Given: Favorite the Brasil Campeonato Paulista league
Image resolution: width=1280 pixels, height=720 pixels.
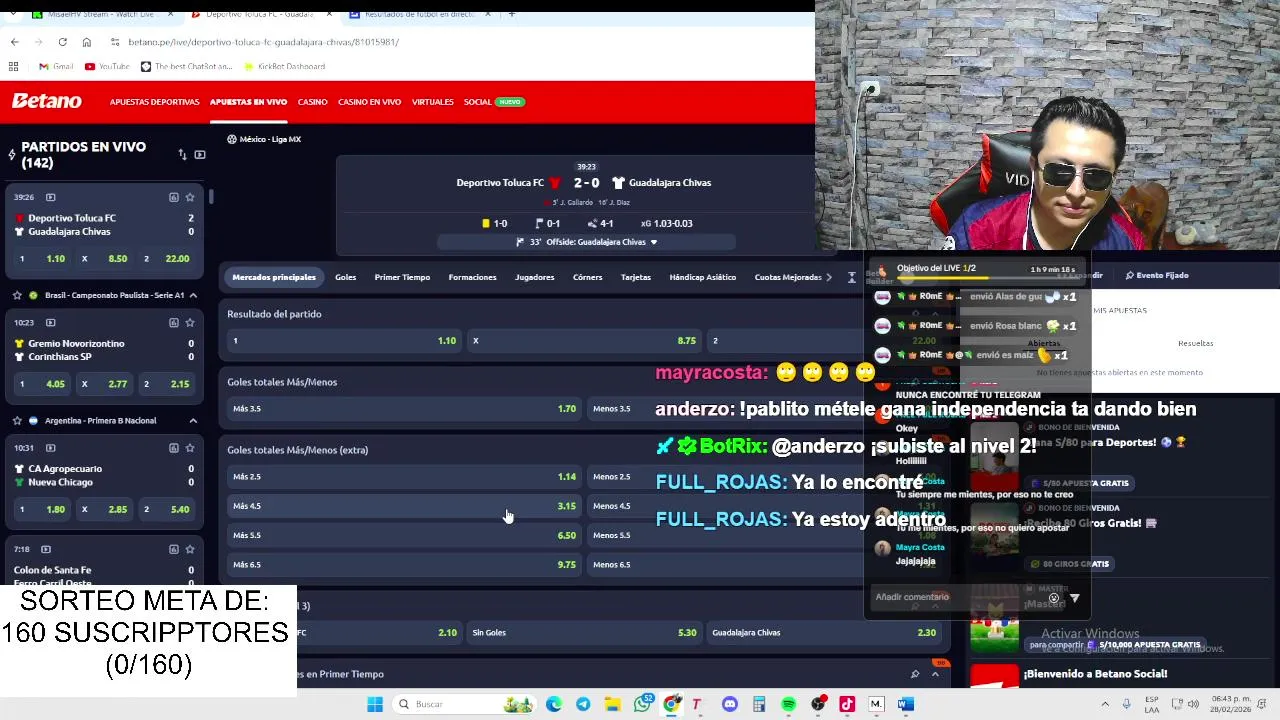Looking at the screenshot, I should click(x=17, y=295).
